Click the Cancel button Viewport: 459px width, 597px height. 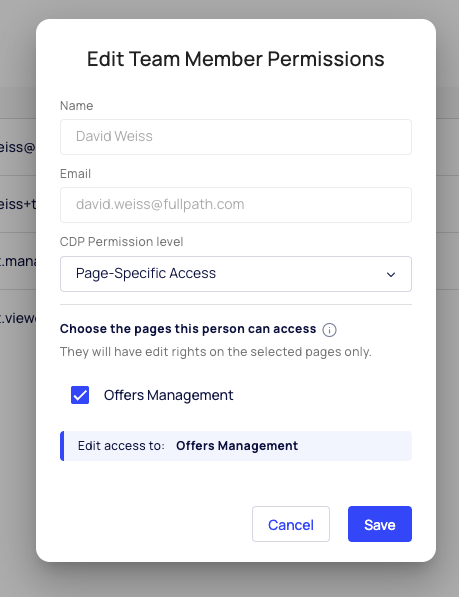coord(291,524)
